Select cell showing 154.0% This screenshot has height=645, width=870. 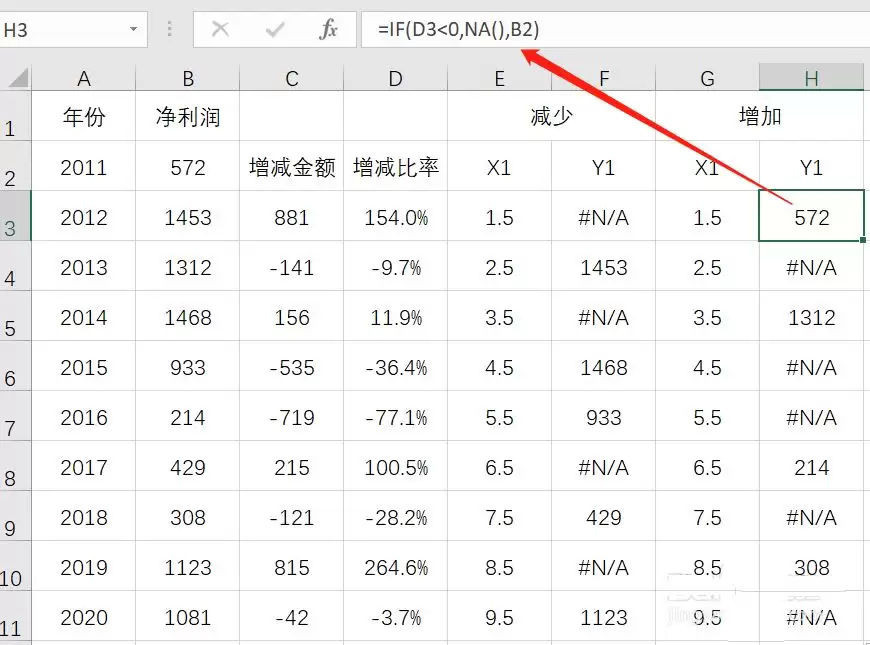point(396,217)
